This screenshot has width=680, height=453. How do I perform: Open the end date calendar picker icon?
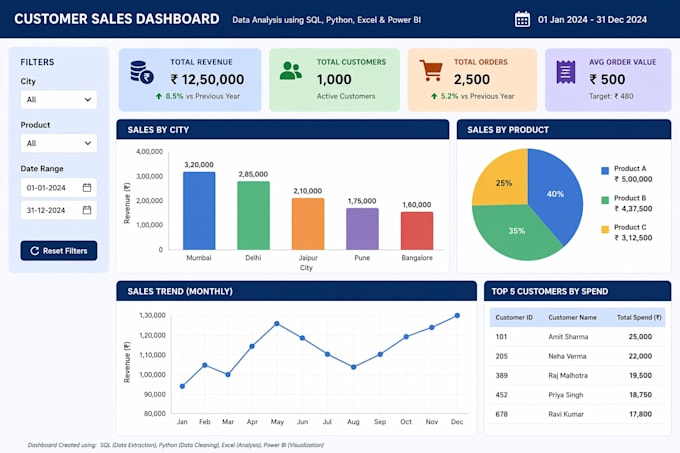point(87,210)
